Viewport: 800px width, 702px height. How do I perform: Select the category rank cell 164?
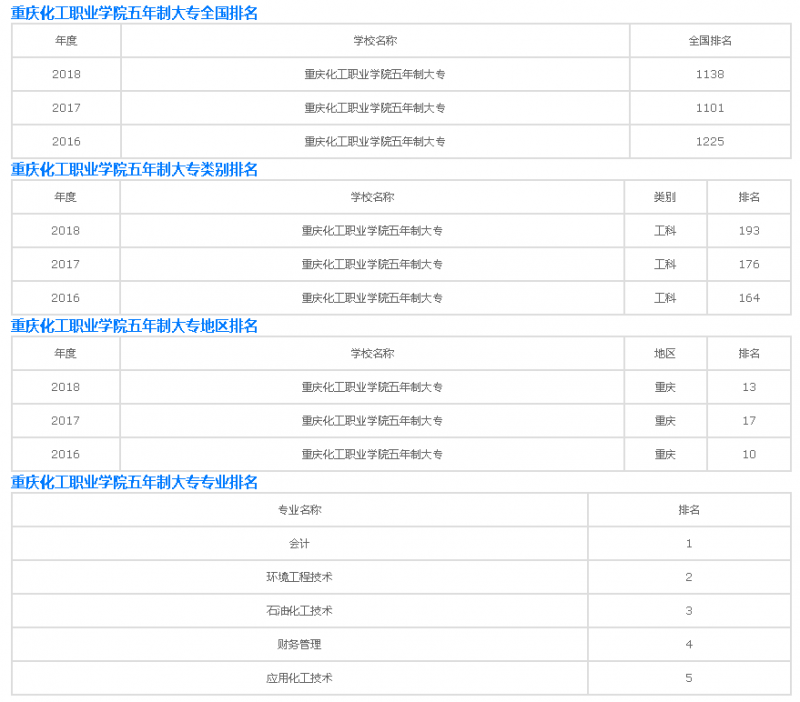749,298
